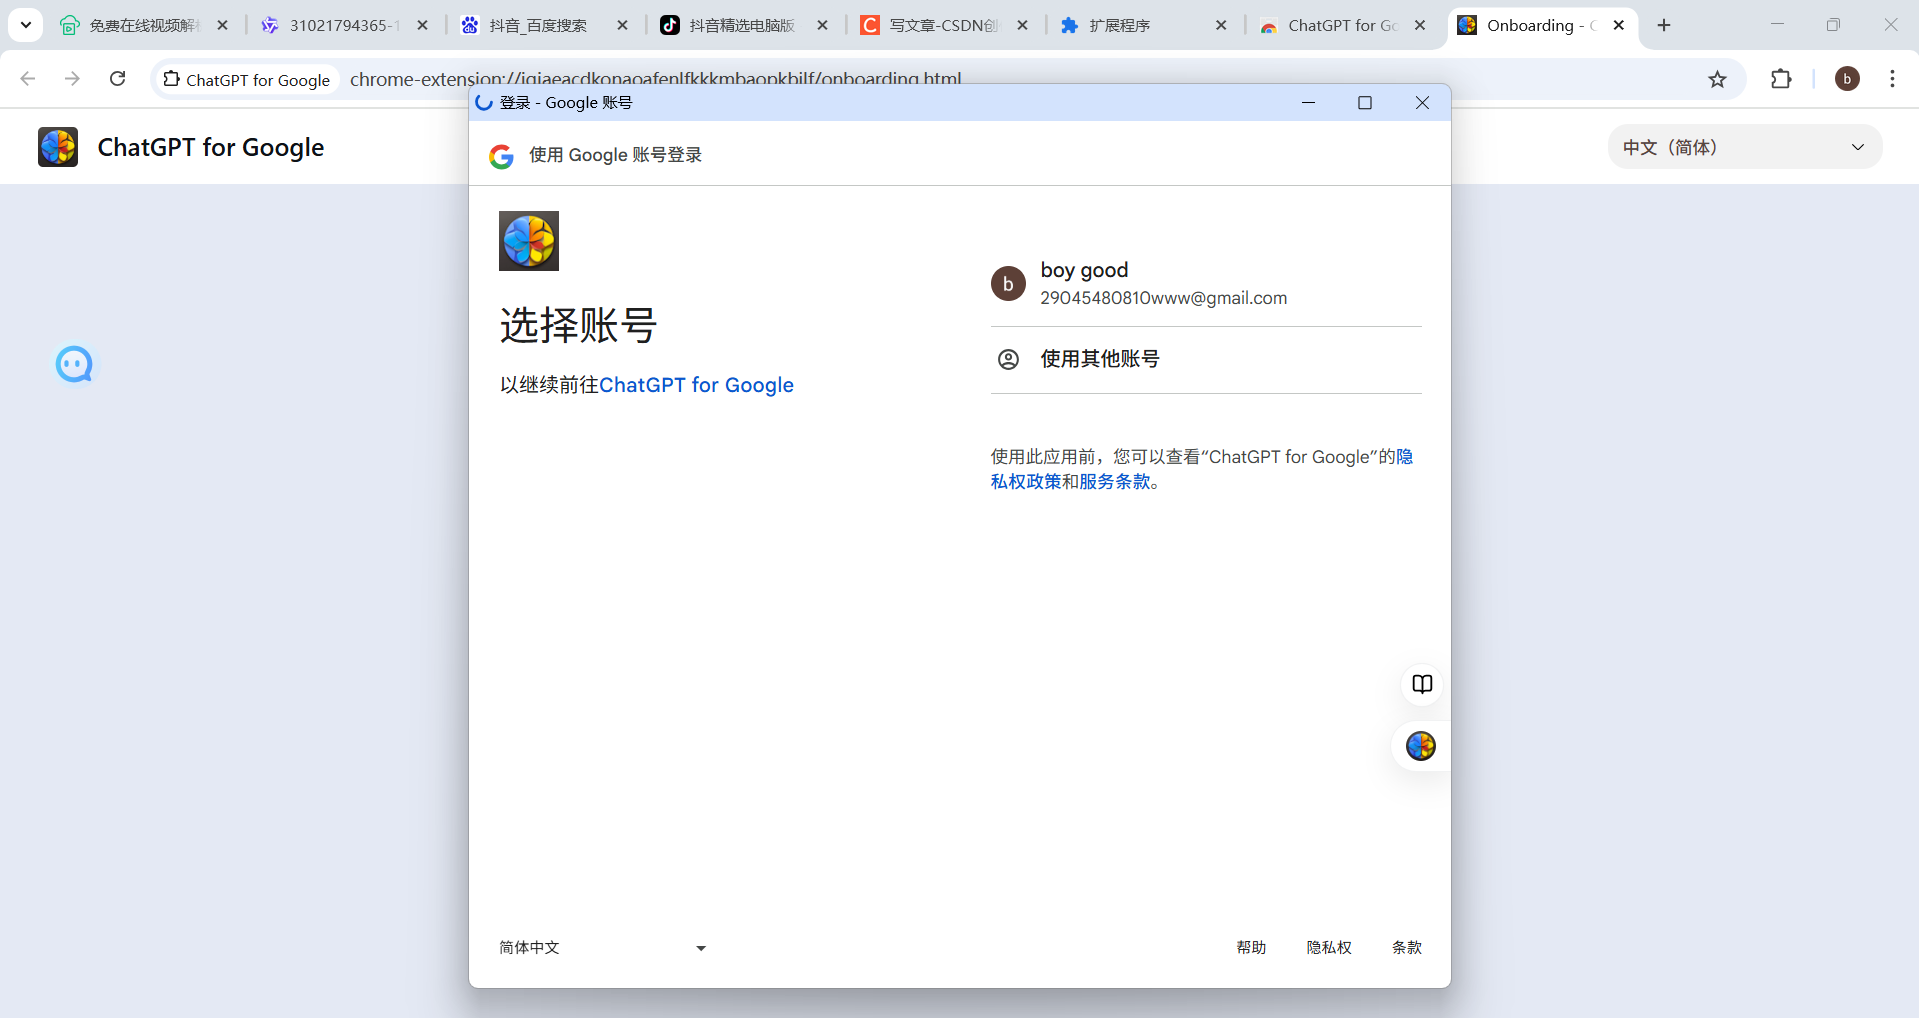Open the Chrome extensions puzzle menu
The width and height of the screenshot is (1919, 1018).
(1781, 79)
